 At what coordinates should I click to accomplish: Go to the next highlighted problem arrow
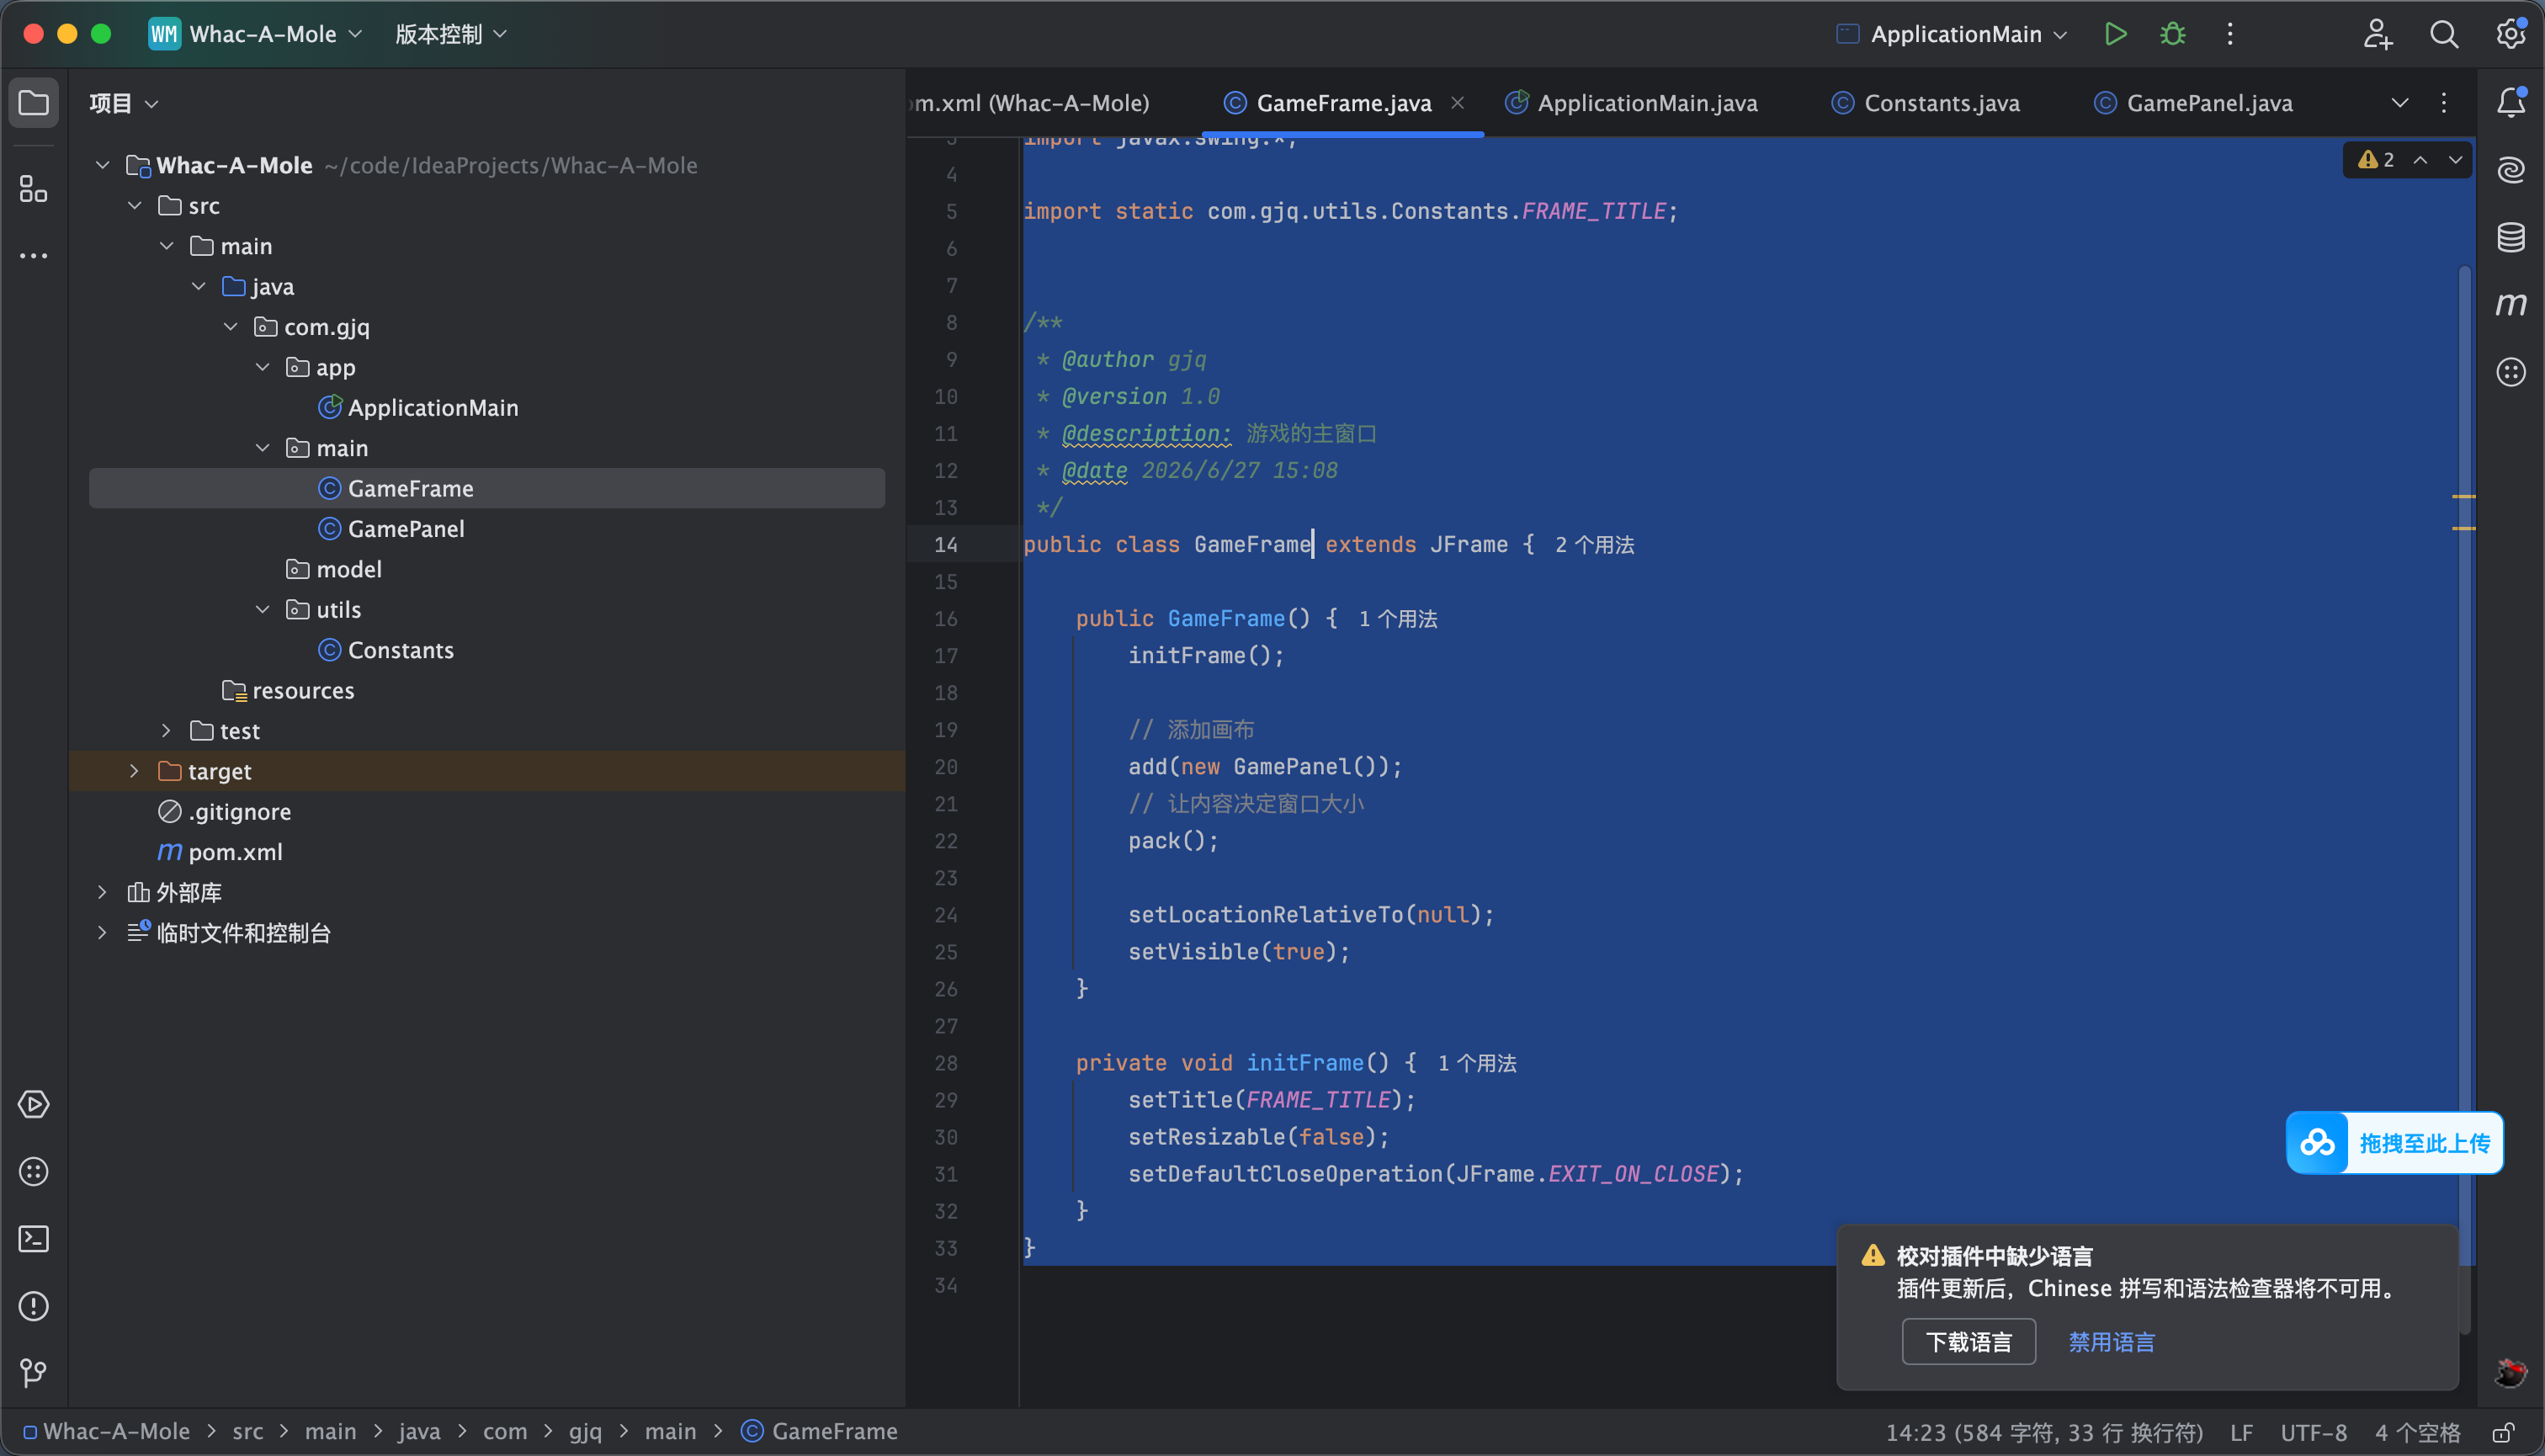tap(2455, 160)
